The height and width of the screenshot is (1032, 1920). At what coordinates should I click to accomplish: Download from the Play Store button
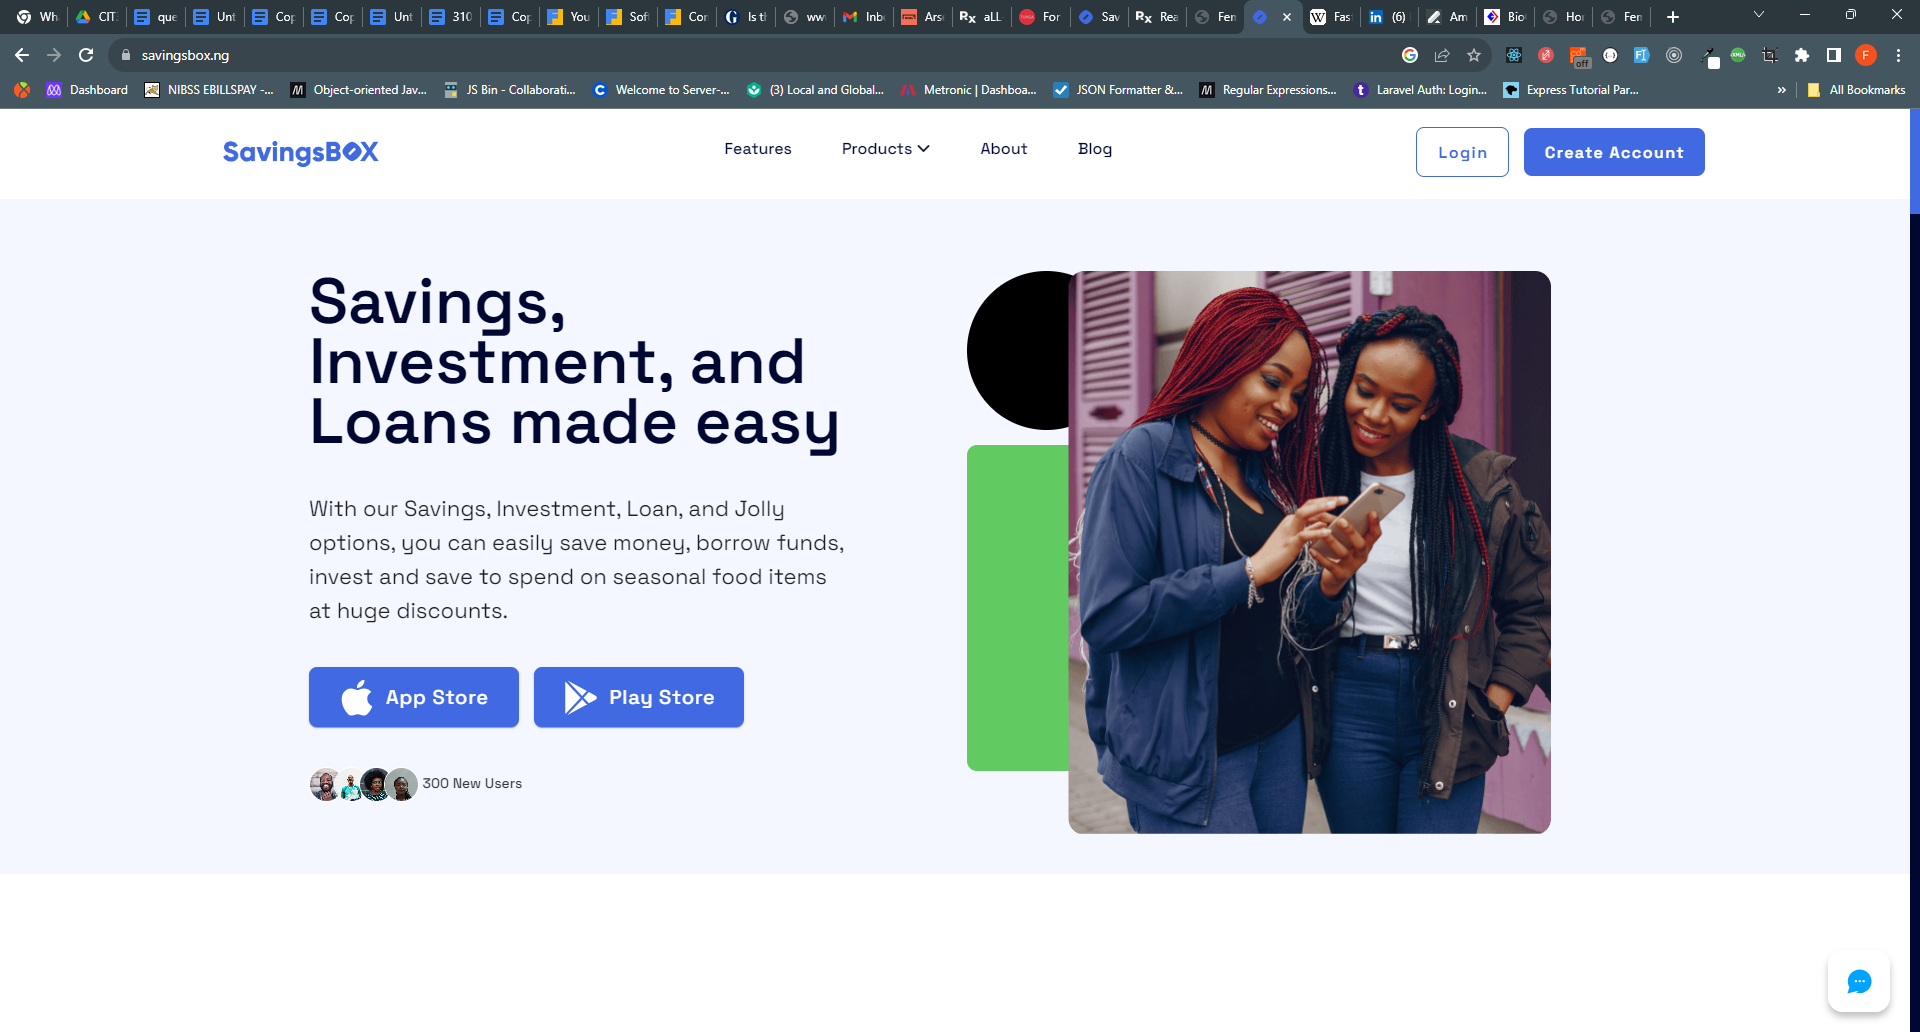tap(639, 697)
